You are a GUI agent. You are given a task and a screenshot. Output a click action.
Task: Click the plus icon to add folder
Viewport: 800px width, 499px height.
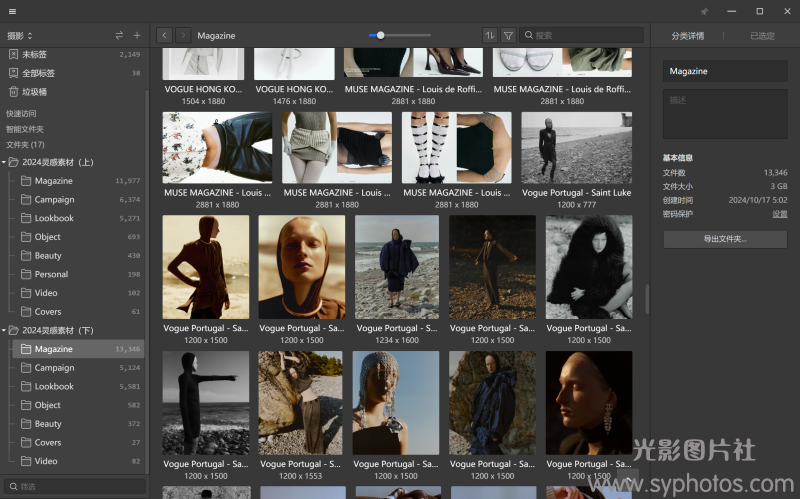tap(137, 35)
